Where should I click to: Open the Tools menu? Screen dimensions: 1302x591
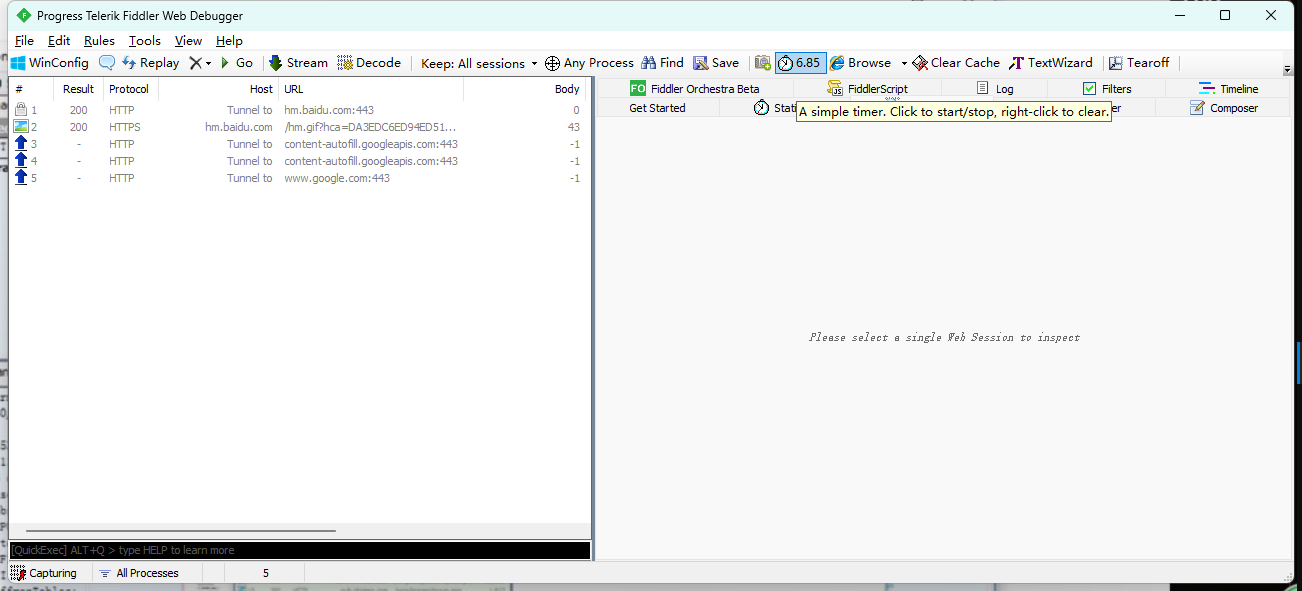(145, 41)
